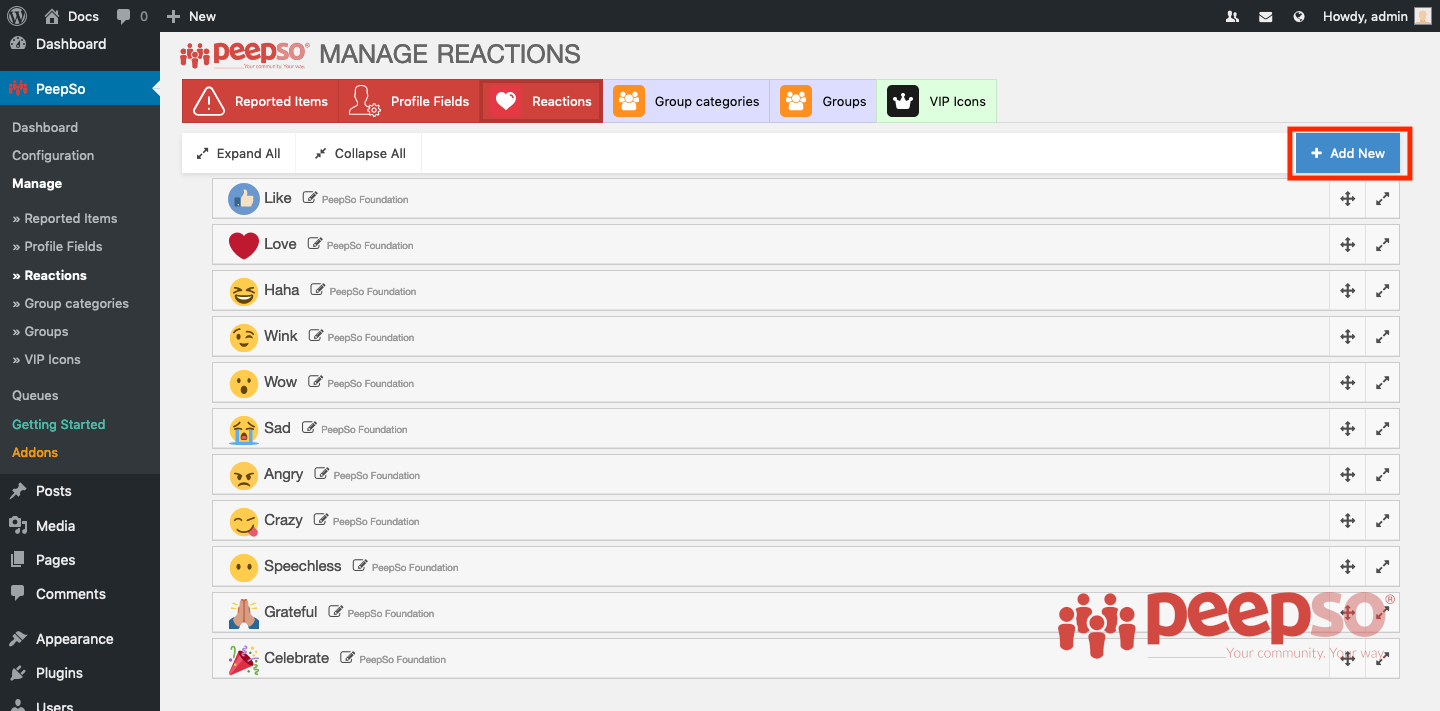Expand the Love reaction row

pos(1382,245)
